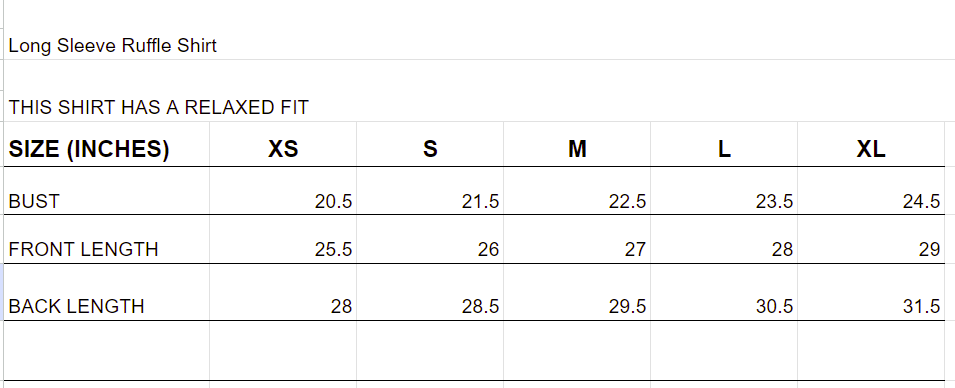The width and height of the screenshot is (955, 388).
Task: Select the L front length value 28
Action: [x=724, y=239]
